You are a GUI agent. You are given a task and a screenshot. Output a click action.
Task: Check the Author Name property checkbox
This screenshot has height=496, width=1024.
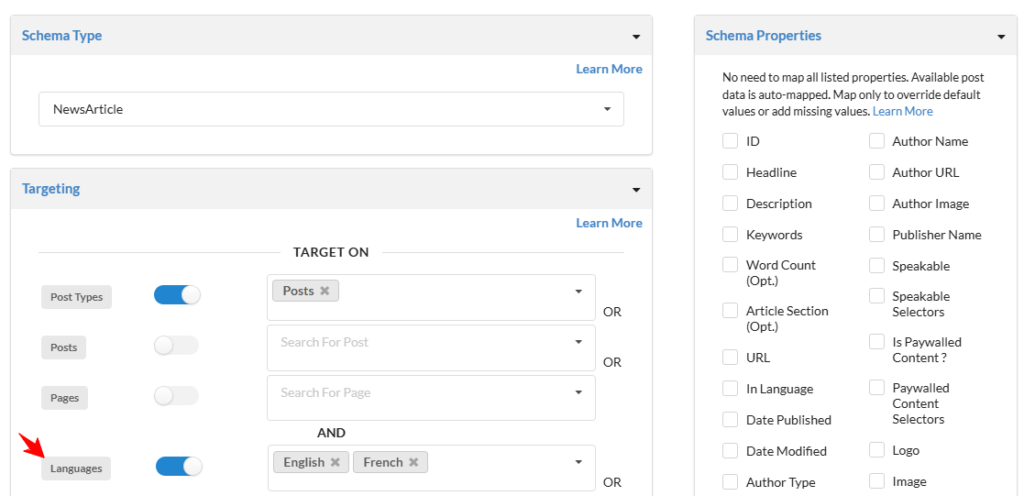tap(877, 142)
